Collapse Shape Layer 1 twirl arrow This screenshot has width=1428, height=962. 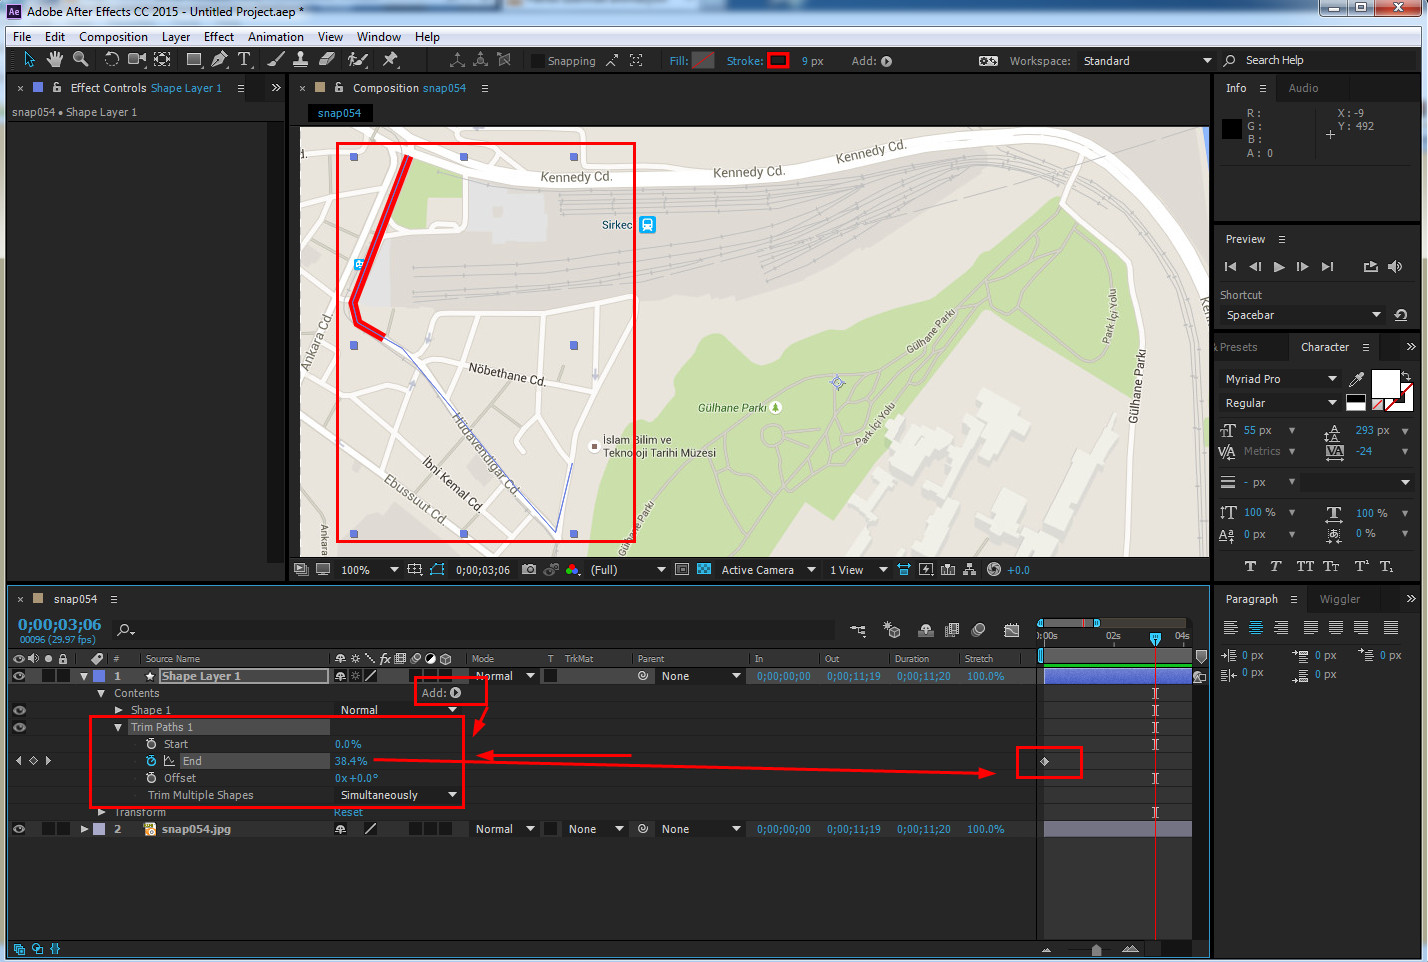point(84,676)
